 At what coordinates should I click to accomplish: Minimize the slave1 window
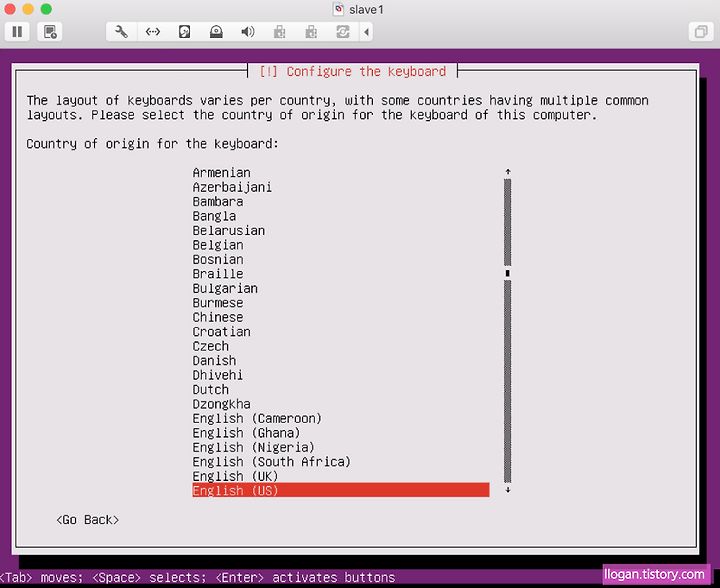coord(28,9)
